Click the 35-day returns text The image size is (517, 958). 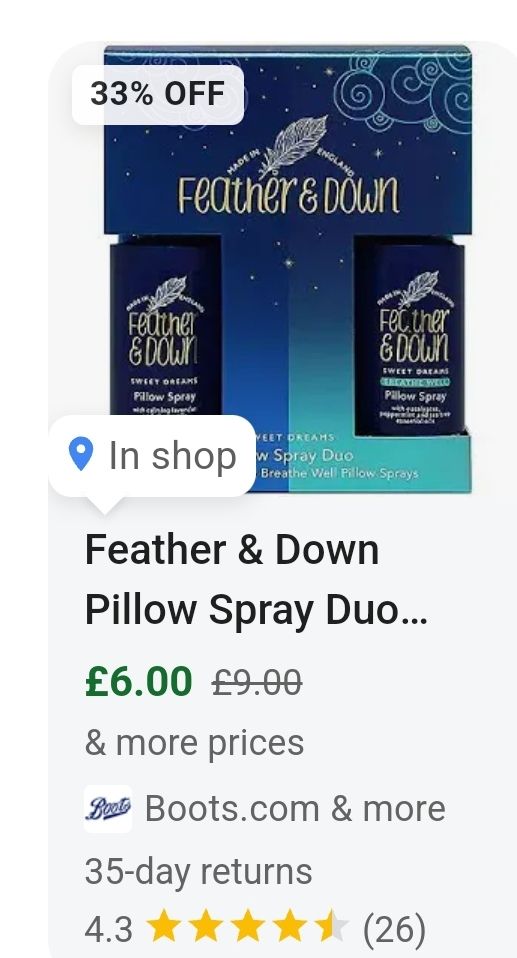click(198, 871)
